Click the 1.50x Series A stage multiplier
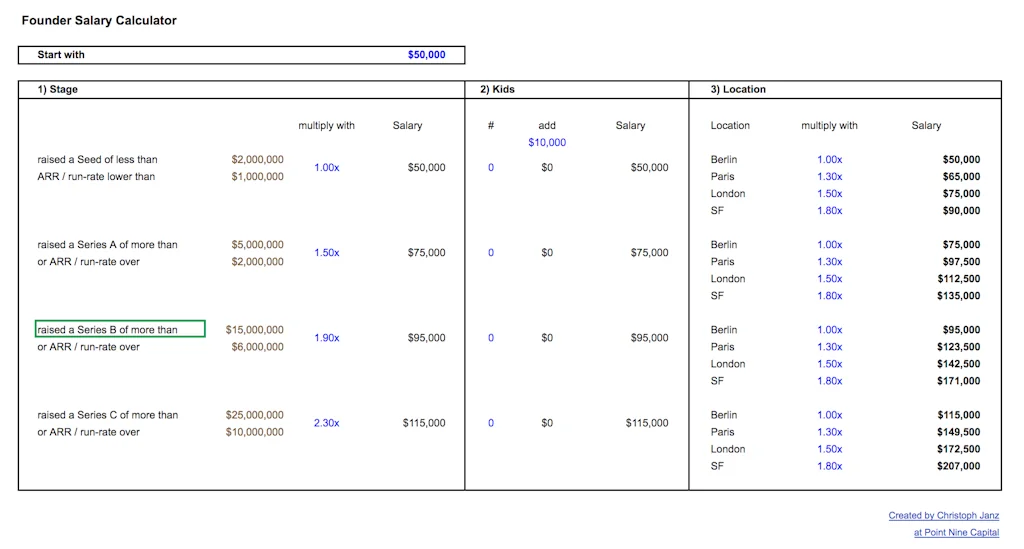The width and height of the screenshot is (1024, 549). click(x=326, y=253)
